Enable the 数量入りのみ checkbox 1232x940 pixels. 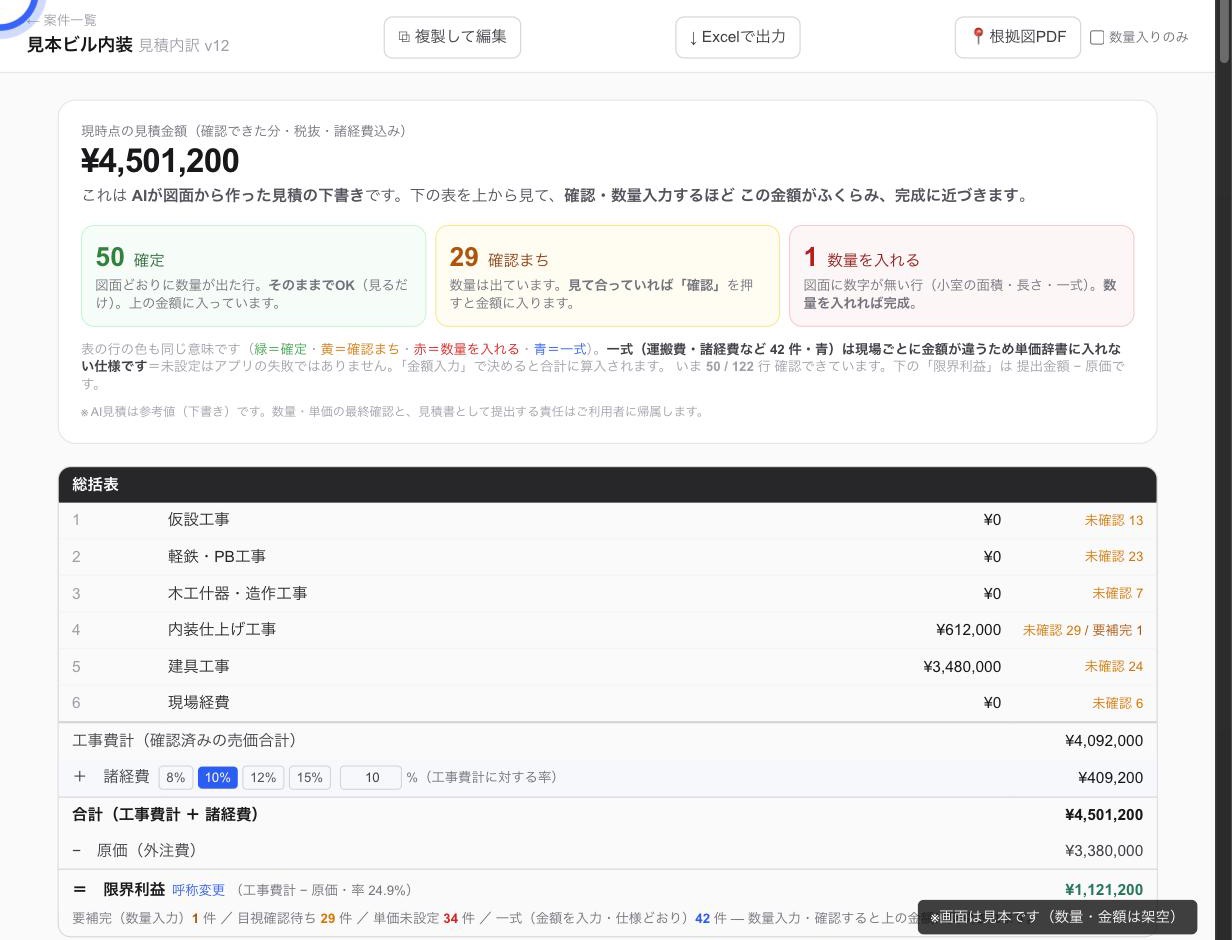tap(1097, 37)
